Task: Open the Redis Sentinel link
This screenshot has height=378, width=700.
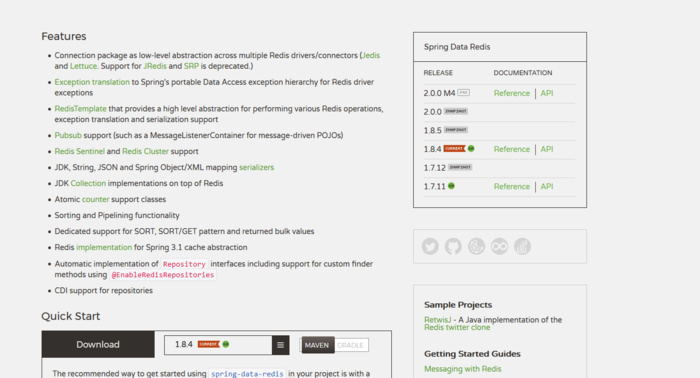Action: (79, 151)
